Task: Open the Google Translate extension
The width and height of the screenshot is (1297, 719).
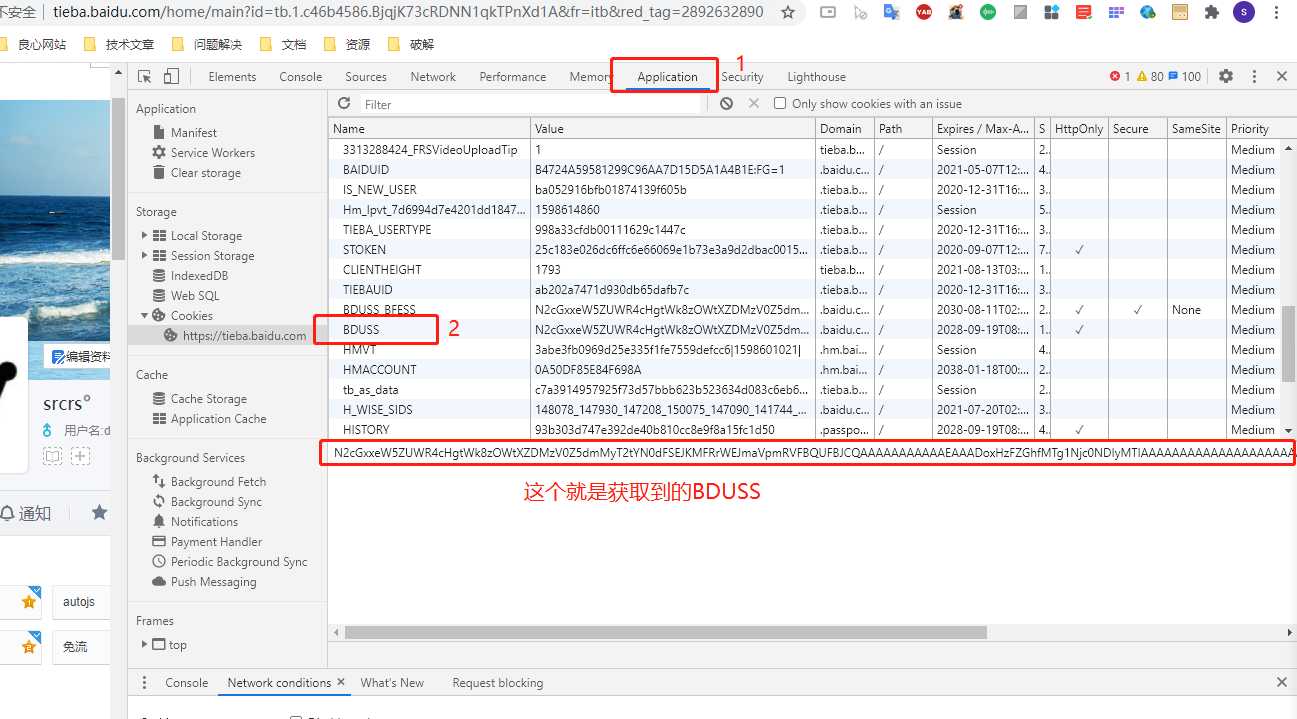Action: coord(891,13)
